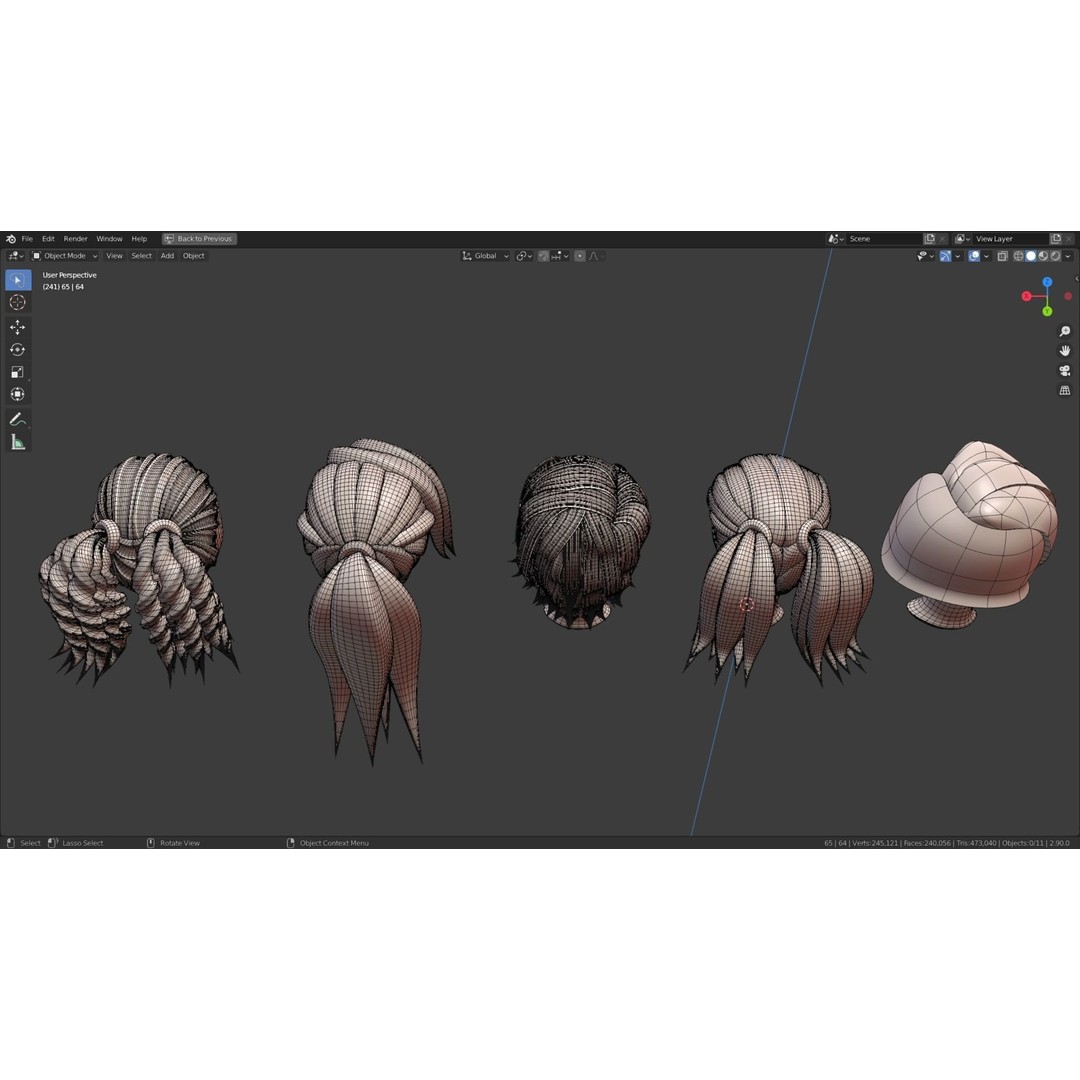This screenshot has height=1080, width=1080.
Task: Switch perspective/orthographic with grid icon
Action: [x=1065, y=391]
